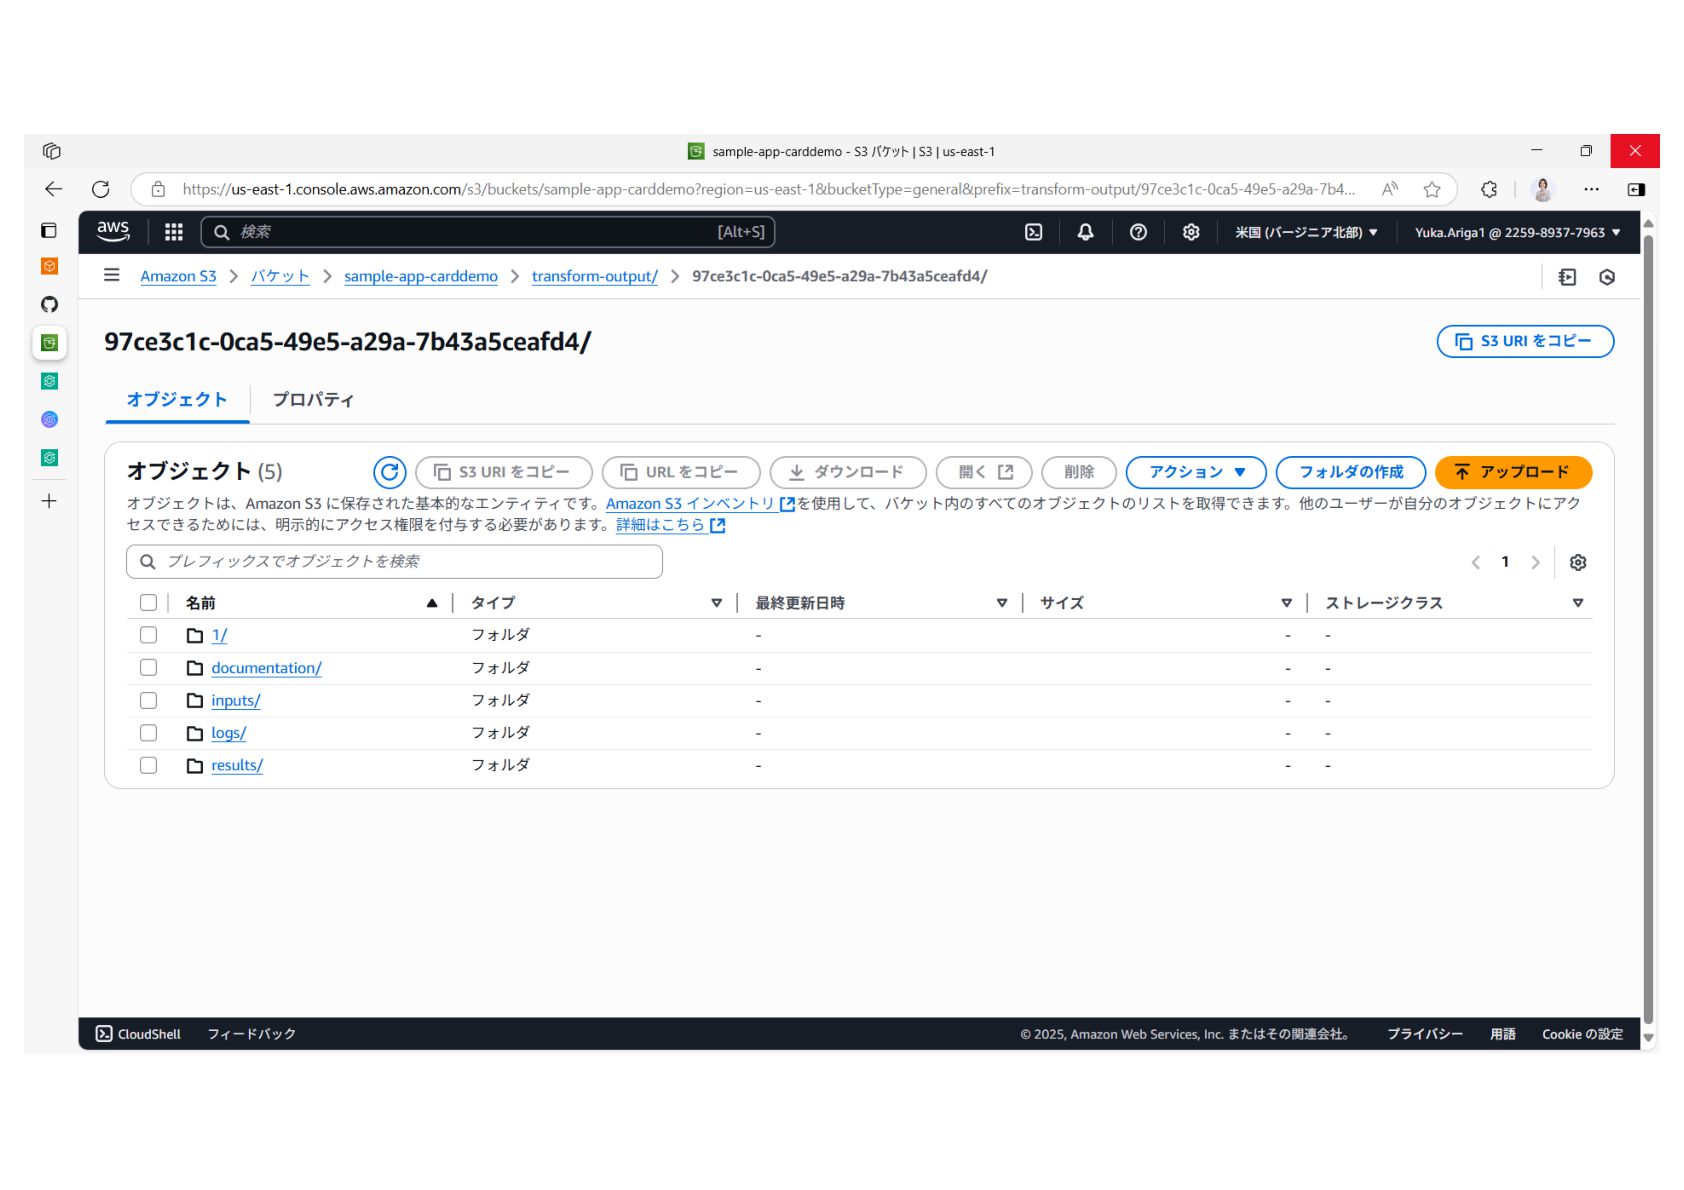Sort by サイズ column arrow
Screen dimensions: 1684x1190
(1286, 603)
